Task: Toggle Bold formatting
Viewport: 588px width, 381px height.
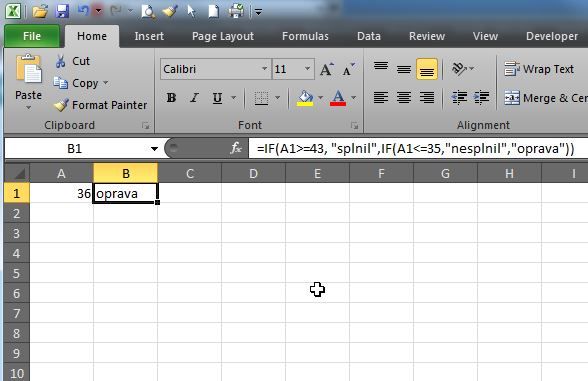Action: (x=171, y=98)
